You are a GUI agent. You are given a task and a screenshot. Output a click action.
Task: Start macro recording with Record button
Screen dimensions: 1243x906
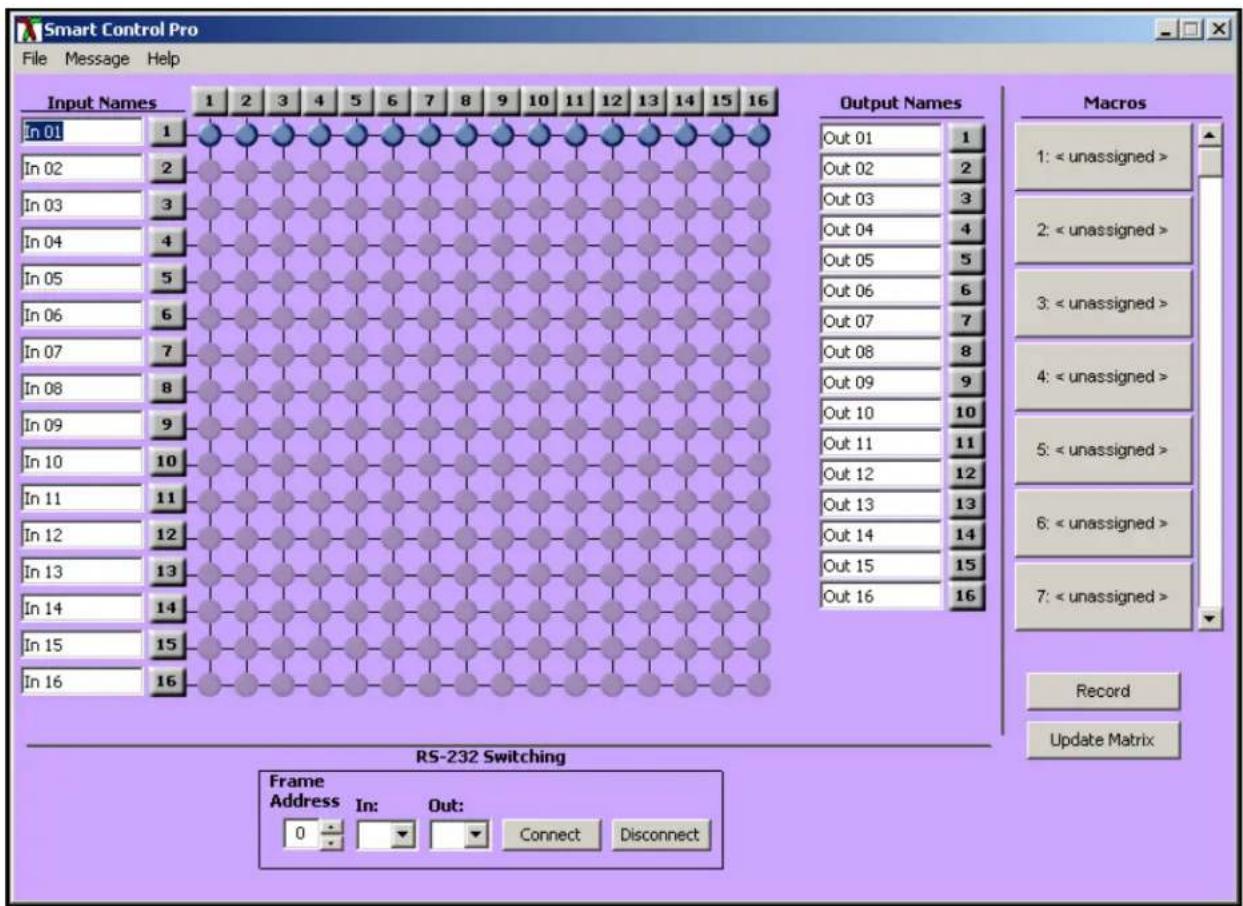pos(1103,691)
